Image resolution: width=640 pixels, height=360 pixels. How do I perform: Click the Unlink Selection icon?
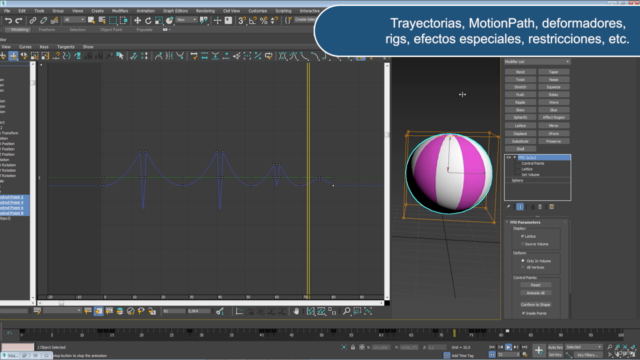43,20
